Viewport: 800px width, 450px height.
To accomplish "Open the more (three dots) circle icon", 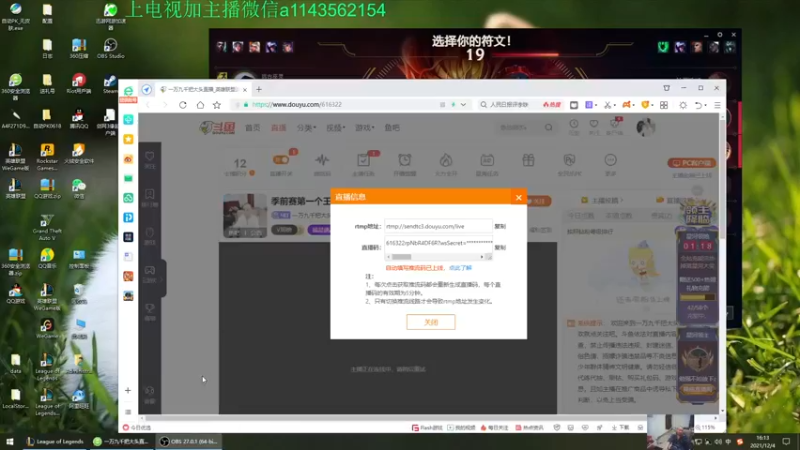I will (x=610, y=160).
